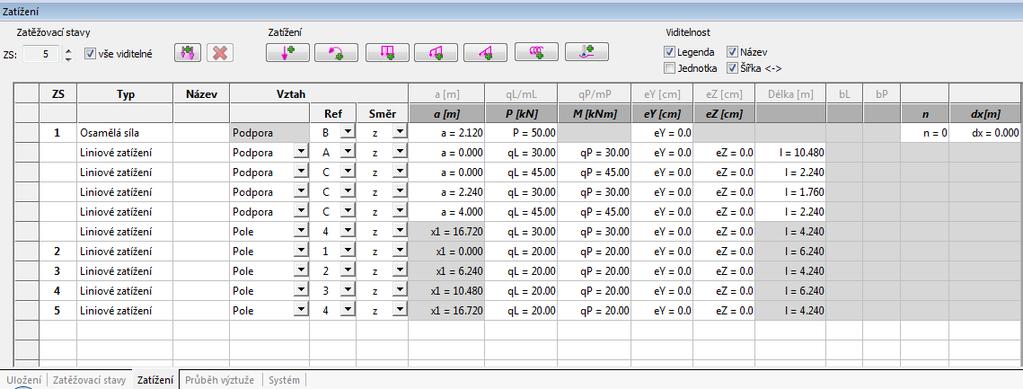Open Vztah dropdown in Podpora A row
The height and width of the screenshot is (389, 1023).
300,152
